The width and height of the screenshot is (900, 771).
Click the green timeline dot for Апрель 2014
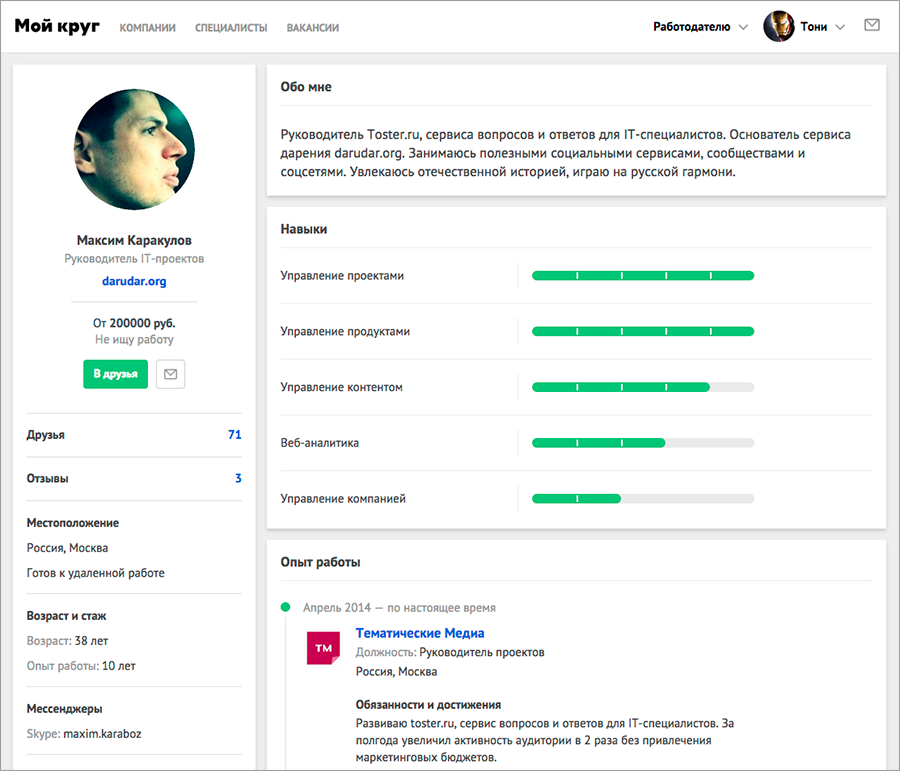pos(285,607)
